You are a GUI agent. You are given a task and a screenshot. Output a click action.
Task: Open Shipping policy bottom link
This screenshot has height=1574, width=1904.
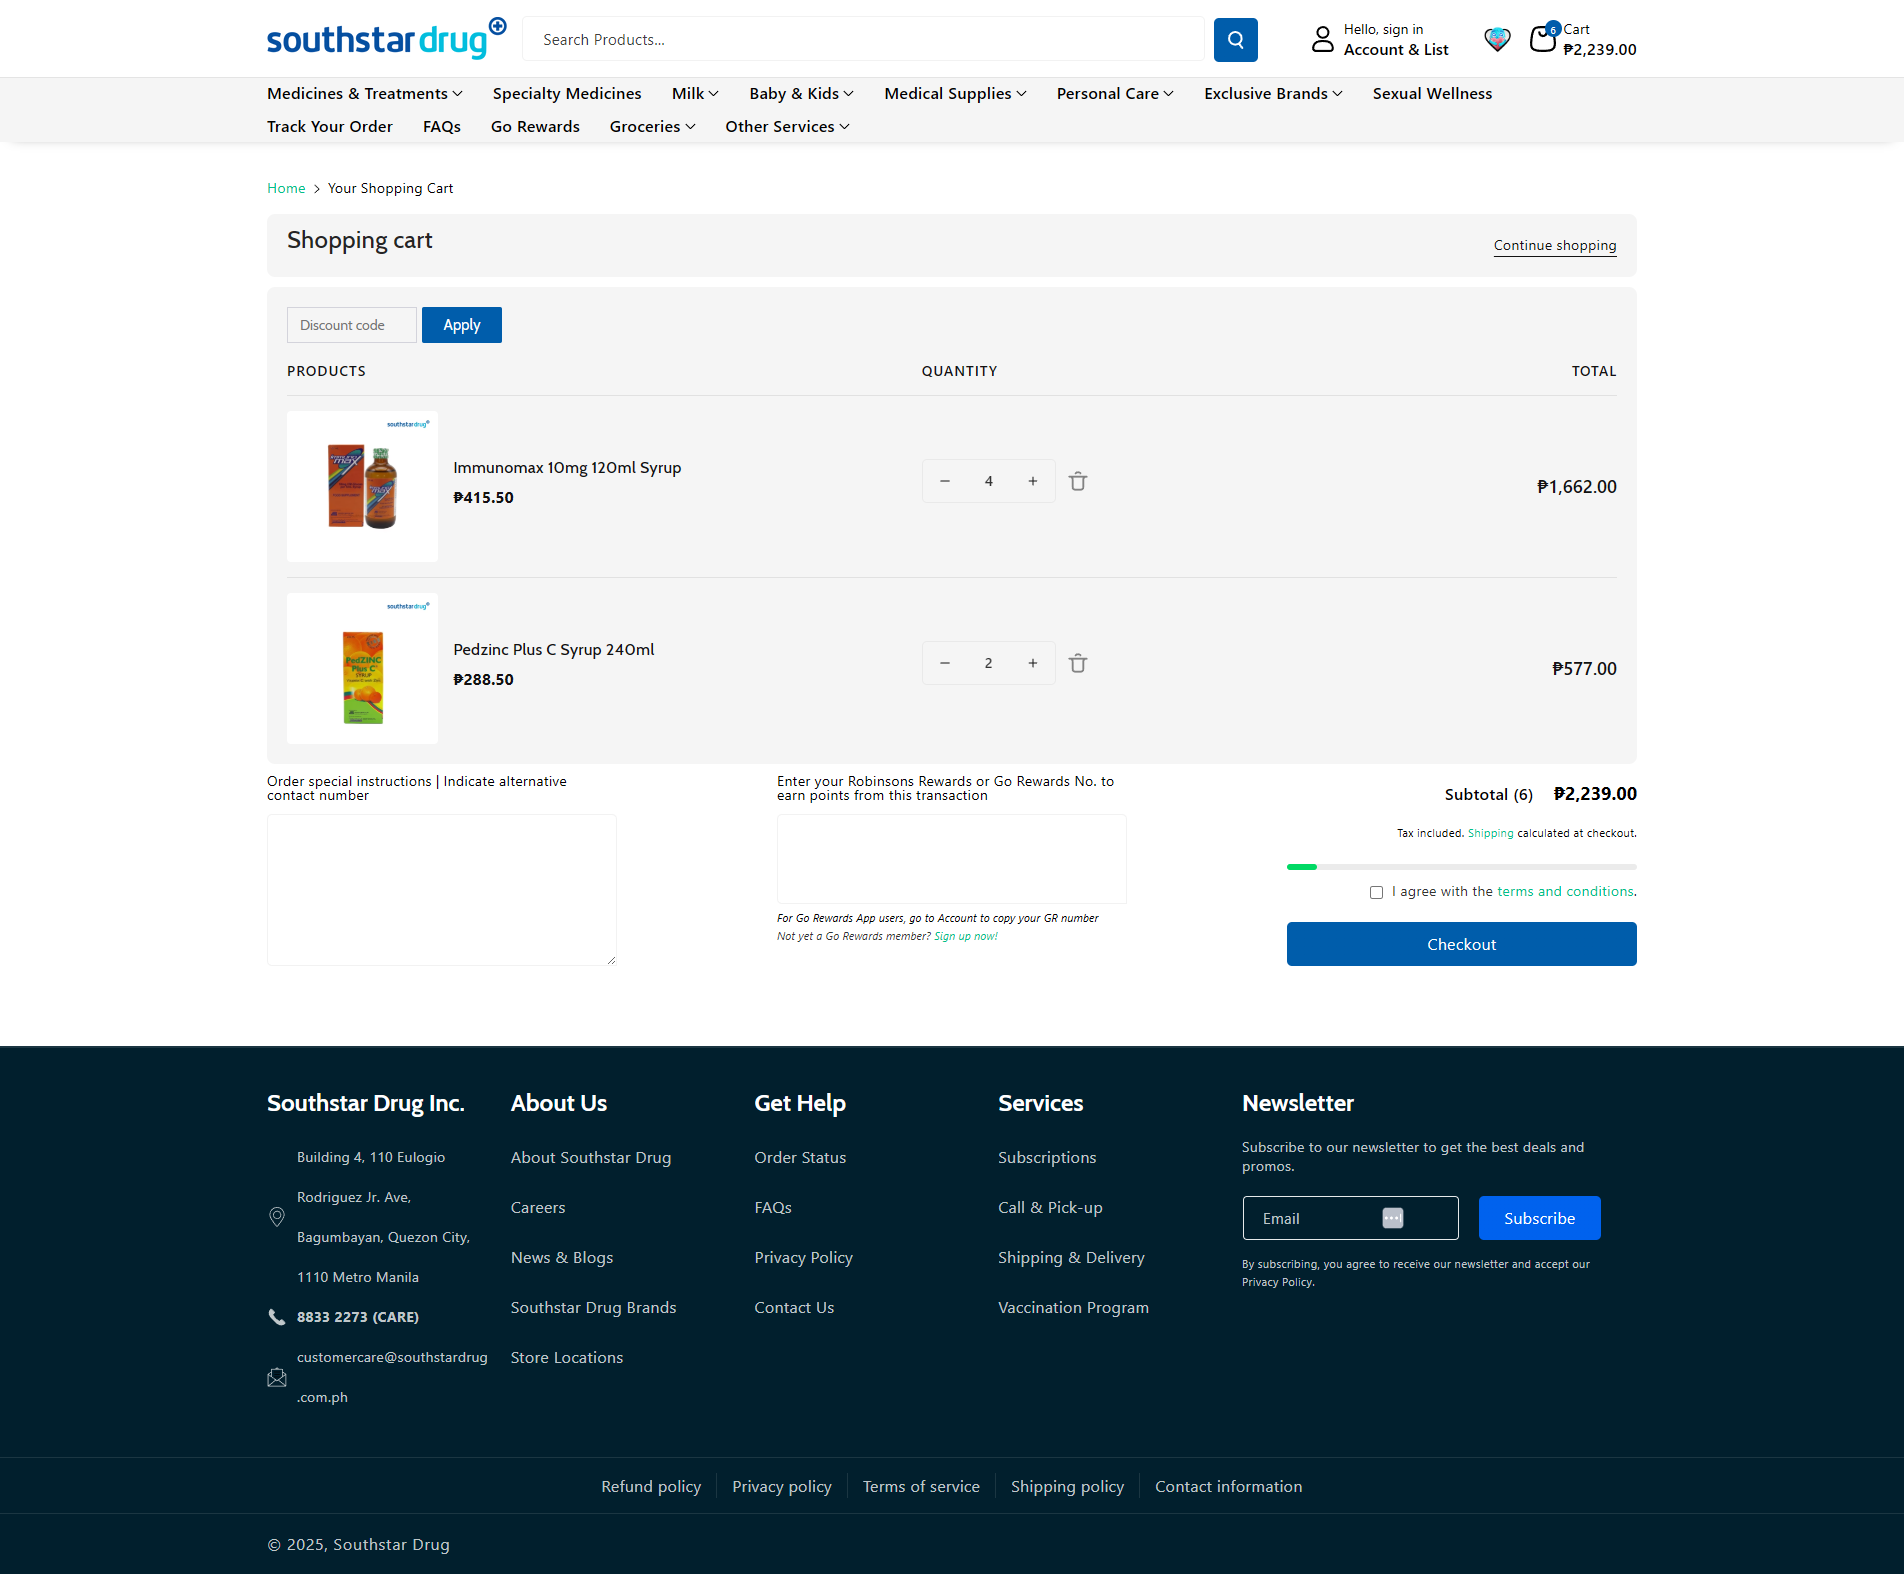tap(1067, 1487)
